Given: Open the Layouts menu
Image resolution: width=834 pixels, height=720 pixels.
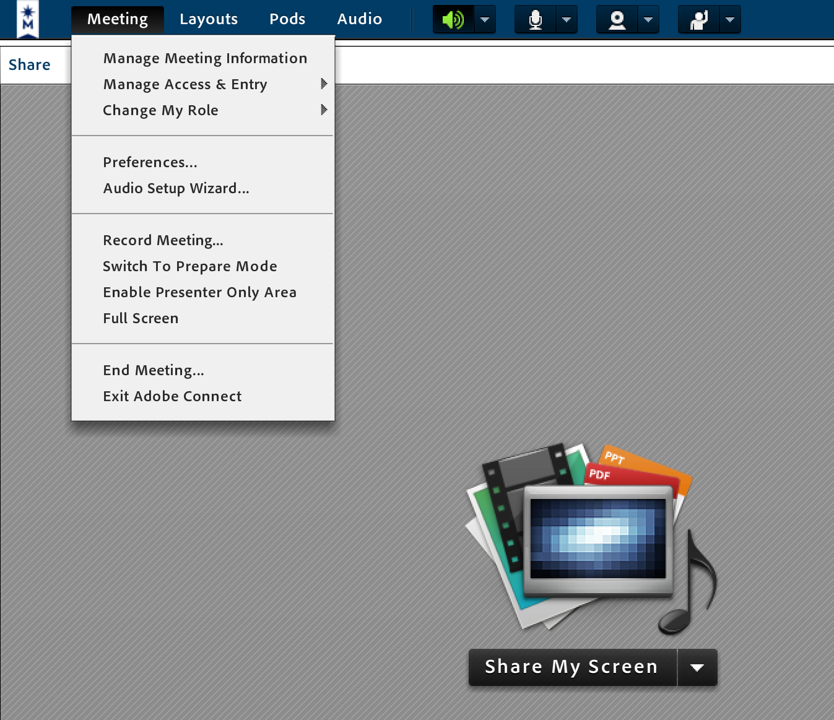Looking at the screenshot, I should (x=208, y=19).
